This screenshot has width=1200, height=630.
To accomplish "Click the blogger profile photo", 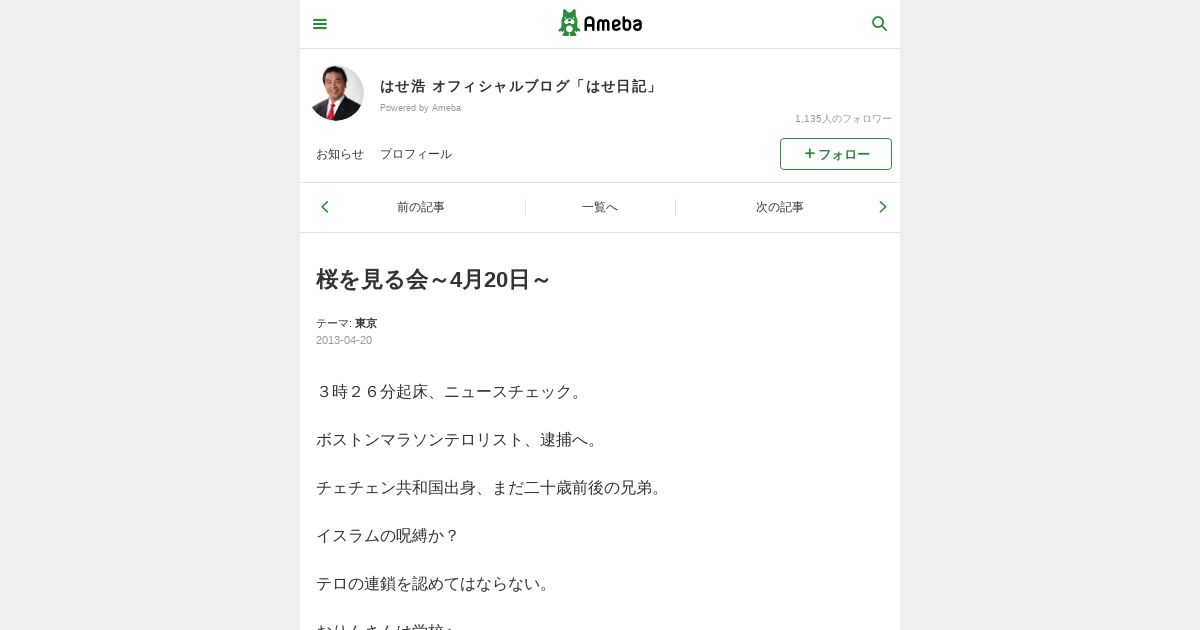I will [336, 93].
